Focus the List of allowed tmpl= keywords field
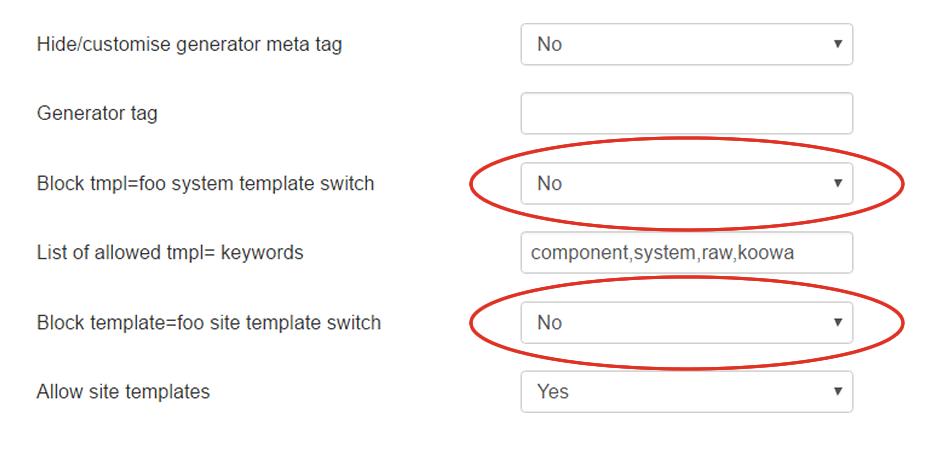The image size is (941, 471). coord(687,253)
